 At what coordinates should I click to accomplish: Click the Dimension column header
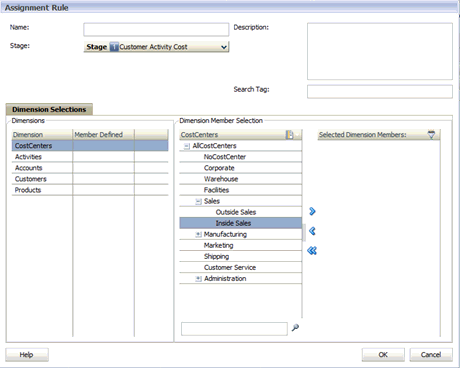(x=42, y=135)
